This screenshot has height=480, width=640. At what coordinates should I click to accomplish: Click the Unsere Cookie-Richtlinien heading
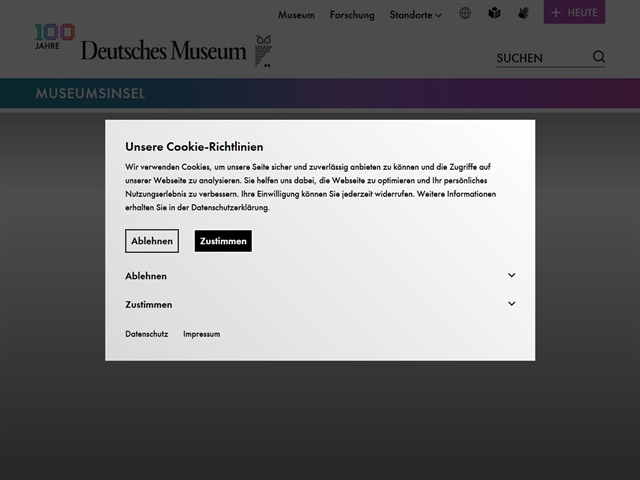pos(194,147)
